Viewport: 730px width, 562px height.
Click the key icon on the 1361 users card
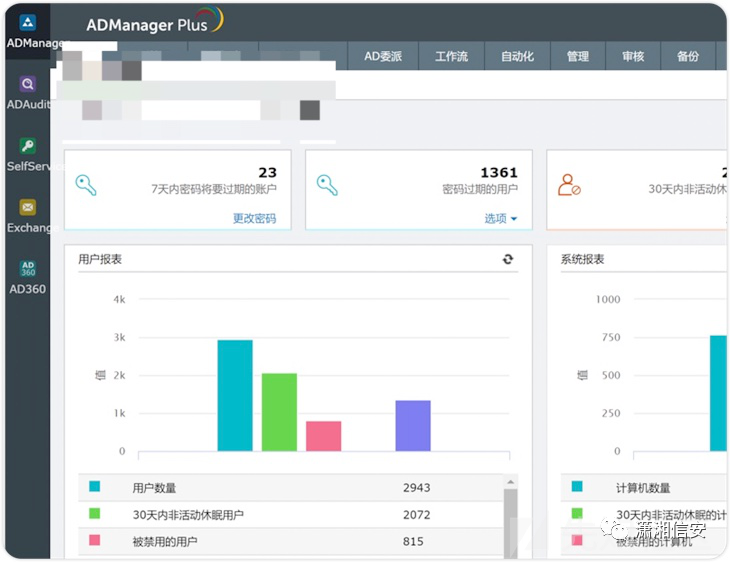tap(327, 185)
